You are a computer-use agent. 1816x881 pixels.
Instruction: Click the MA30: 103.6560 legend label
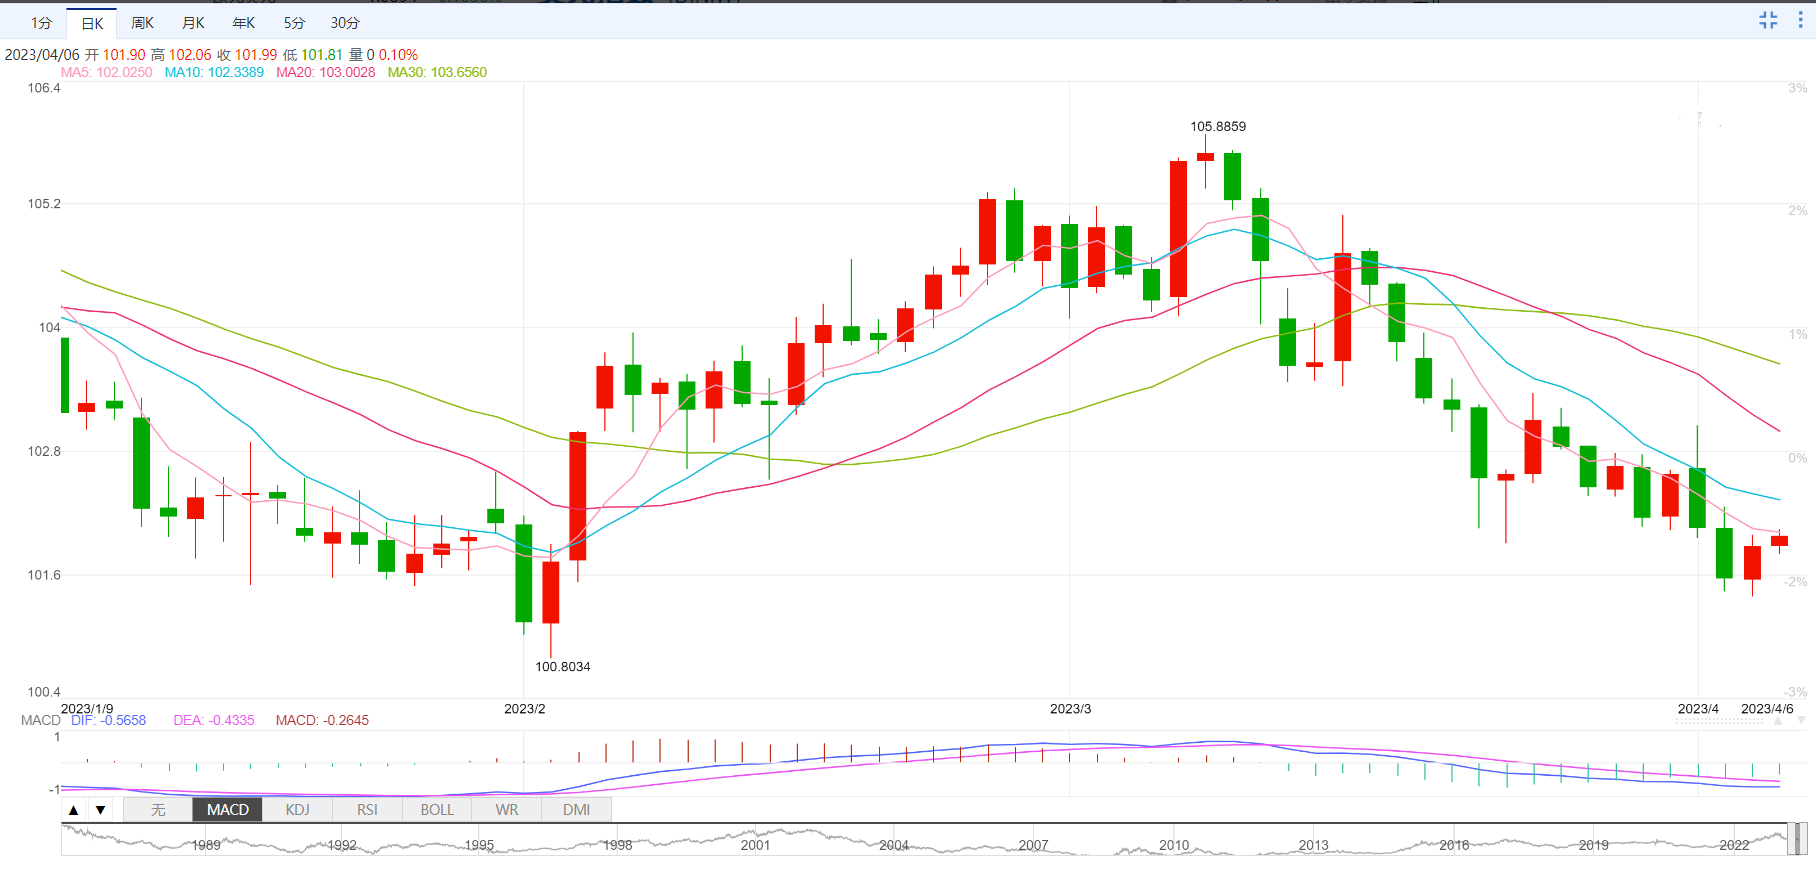tap(437, 72)
